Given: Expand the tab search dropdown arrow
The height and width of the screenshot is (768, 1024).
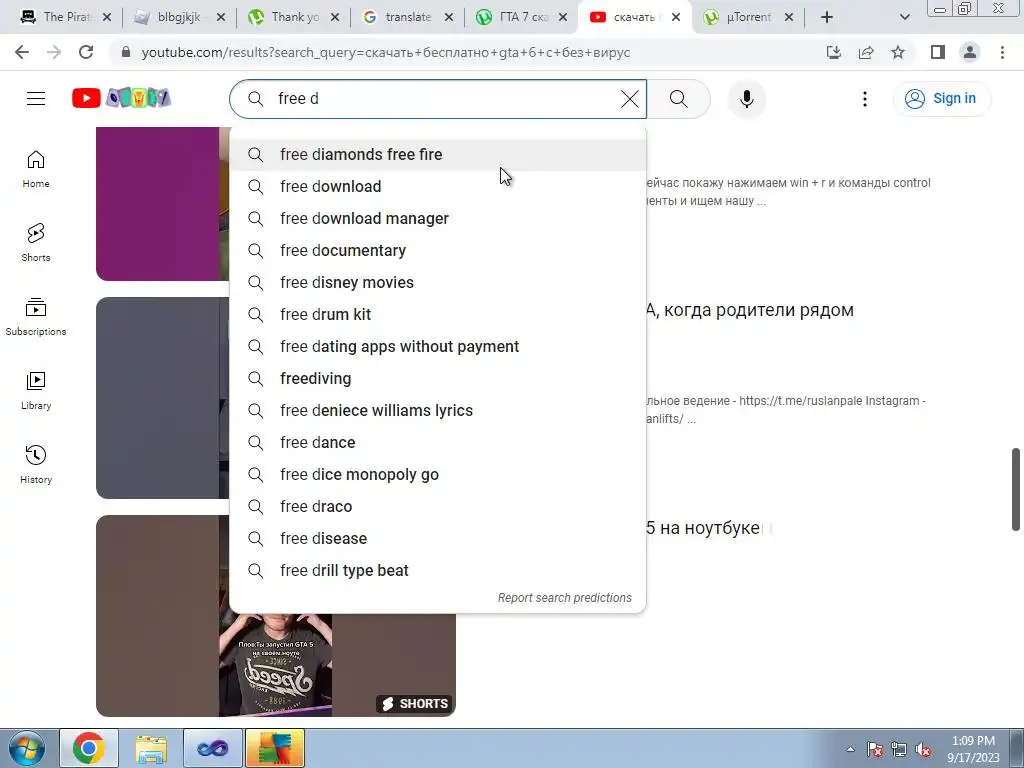Looking at the screenshot, I should [x=904, y=17].
